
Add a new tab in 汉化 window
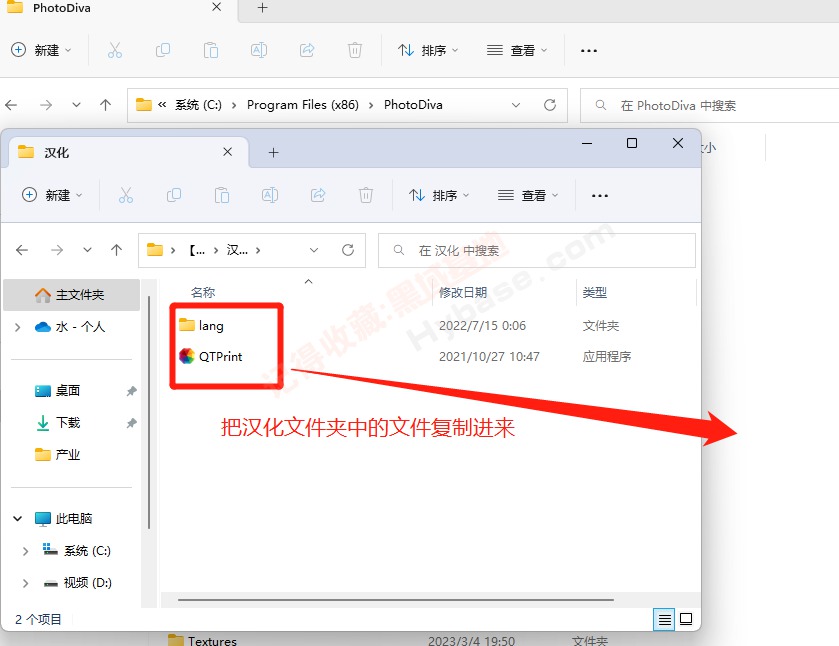273,153
